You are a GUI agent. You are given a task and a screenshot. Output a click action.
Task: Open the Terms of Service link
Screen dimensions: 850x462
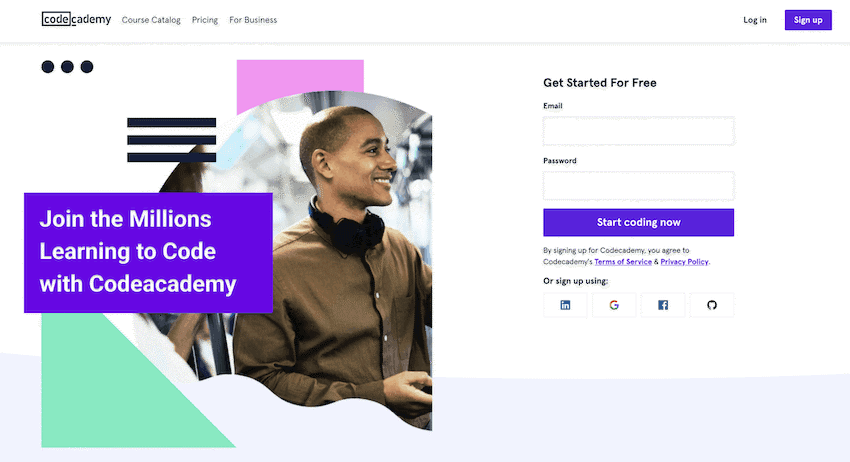[x=623, y=262]
